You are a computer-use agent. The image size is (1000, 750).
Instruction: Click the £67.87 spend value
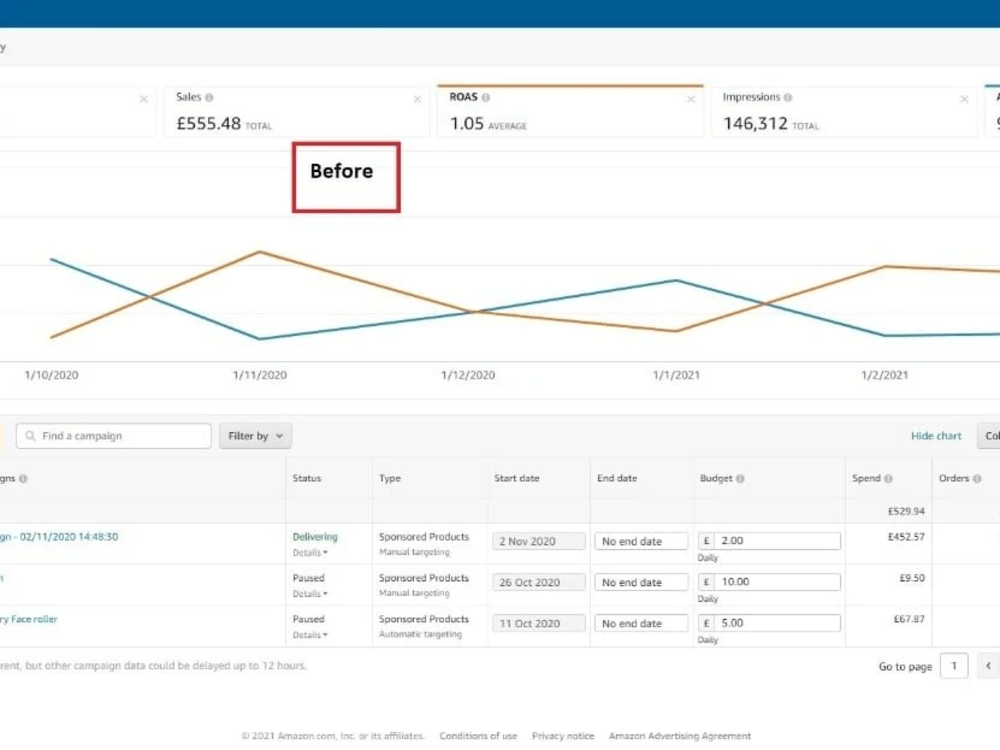click(909, 619)
